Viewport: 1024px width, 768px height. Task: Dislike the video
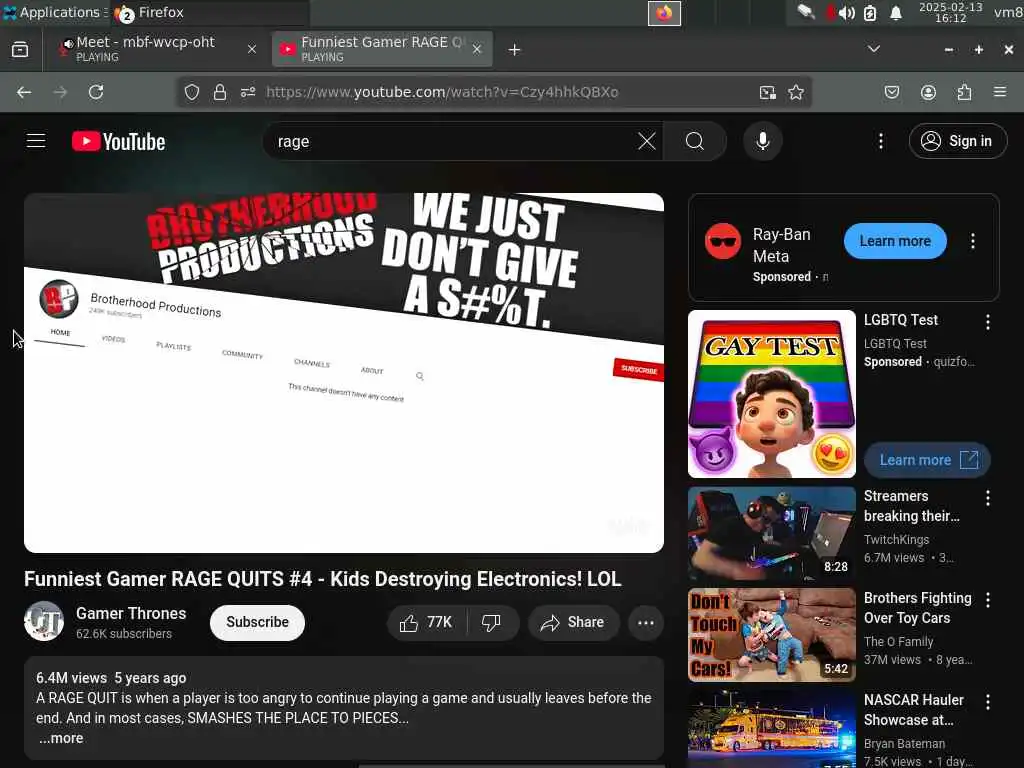pos(491,622)
